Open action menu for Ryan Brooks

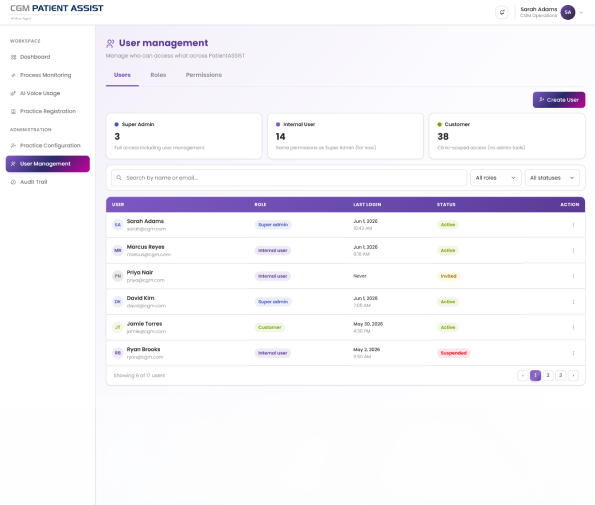(x=573, y=353)
